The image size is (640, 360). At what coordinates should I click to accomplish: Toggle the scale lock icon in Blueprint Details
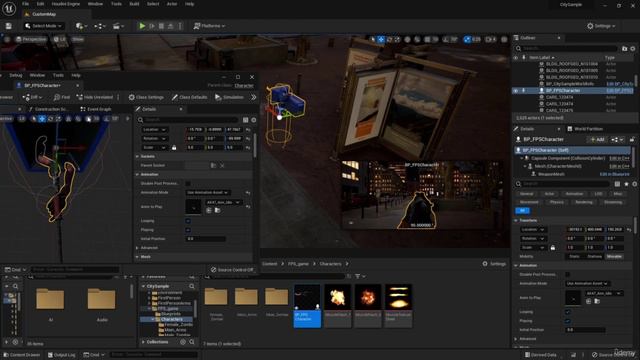174,147
